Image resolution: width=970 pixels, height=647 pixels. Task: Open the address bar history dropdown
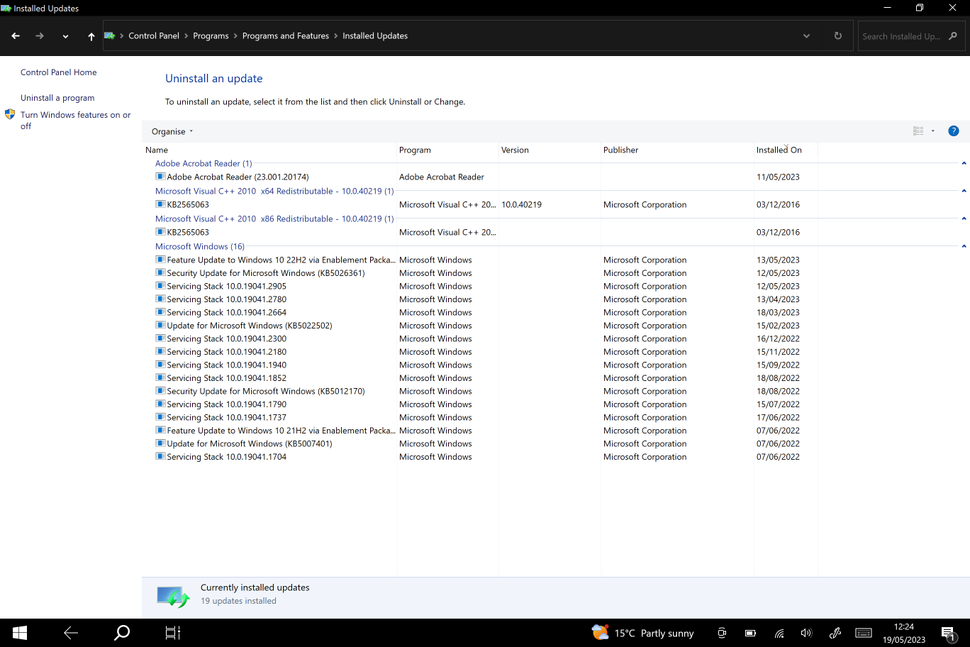(806, 35)
